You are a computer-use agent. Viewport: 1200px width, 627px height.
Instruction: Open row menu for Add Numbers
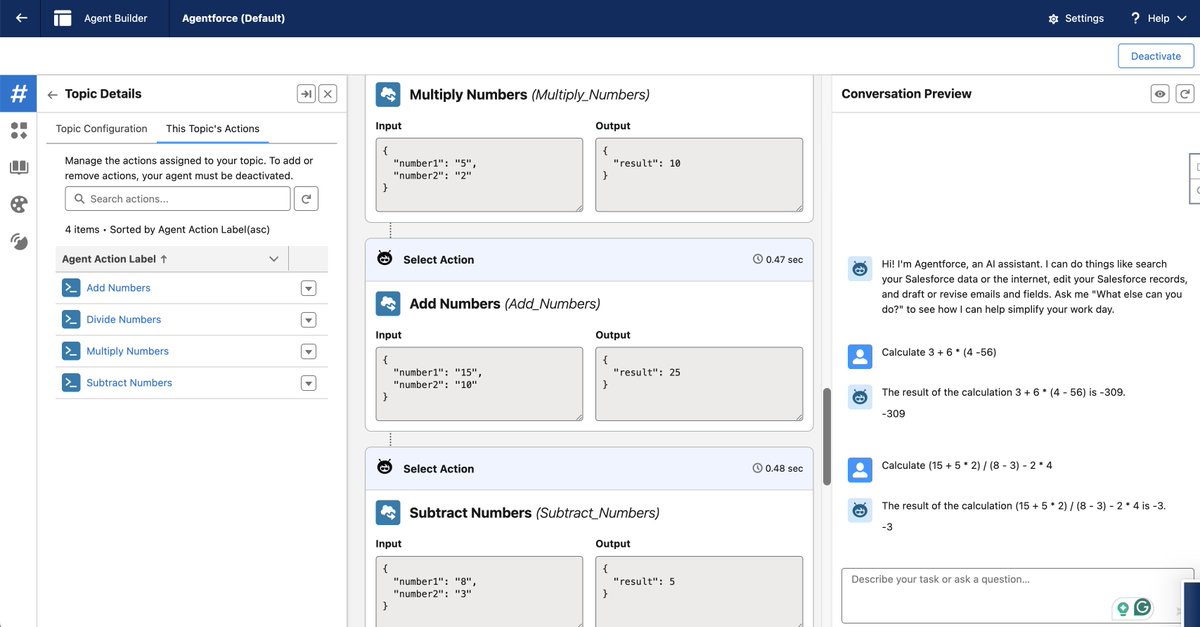click(x=308, y=289)
